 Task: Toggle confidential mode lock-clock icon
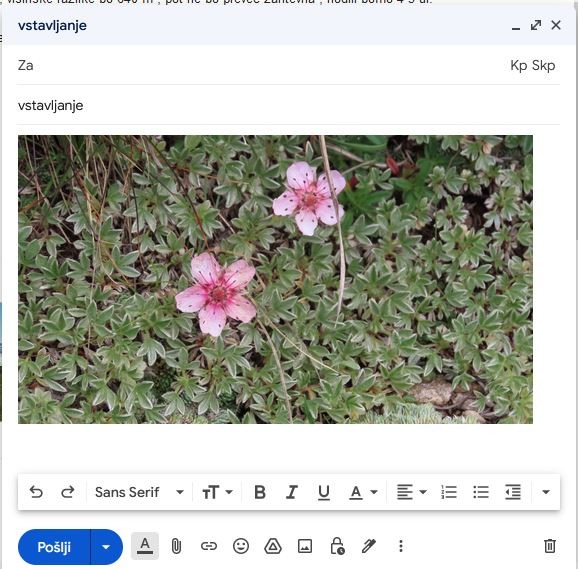(x=337, y=546)
